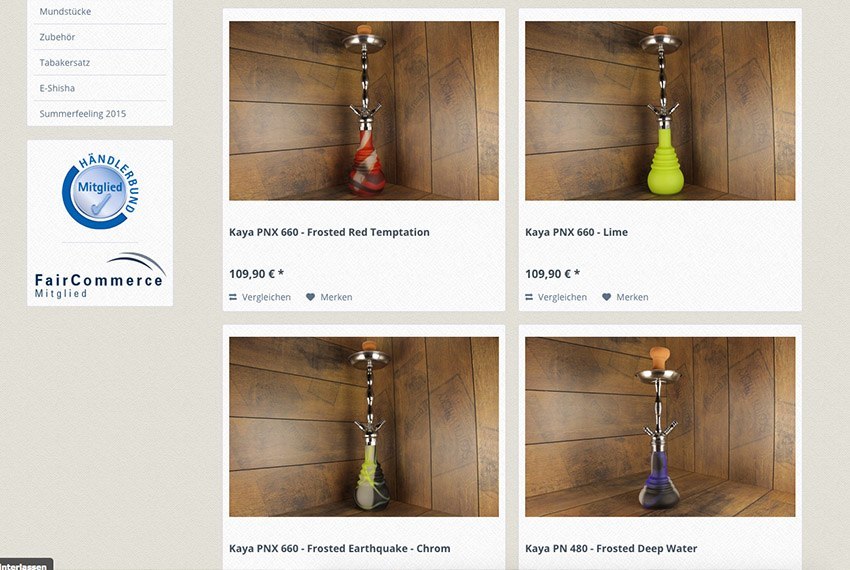Open Kaya PN 480 Frosted Deep Water title
The width and height of the screenshot is (850, 570).
pyautogui.click(x=611, y=548)
